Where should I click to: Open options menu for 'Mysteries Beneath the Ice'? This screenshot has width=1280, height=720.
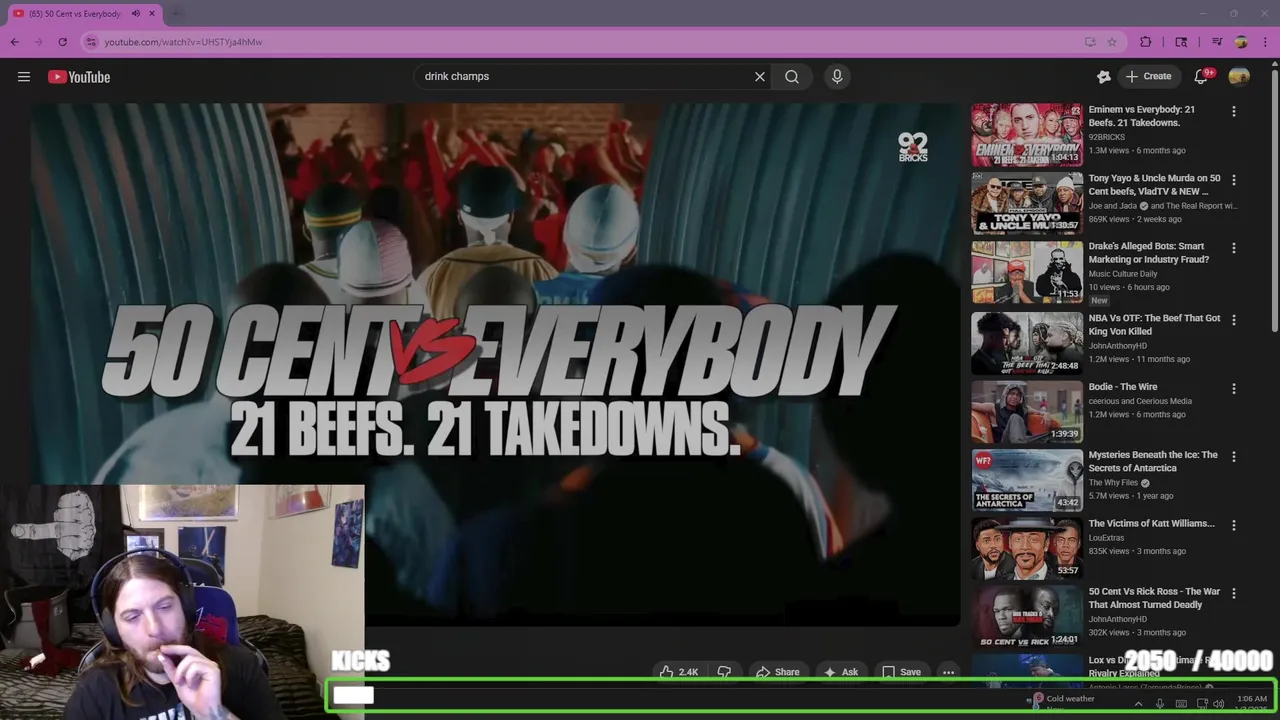1234,457
